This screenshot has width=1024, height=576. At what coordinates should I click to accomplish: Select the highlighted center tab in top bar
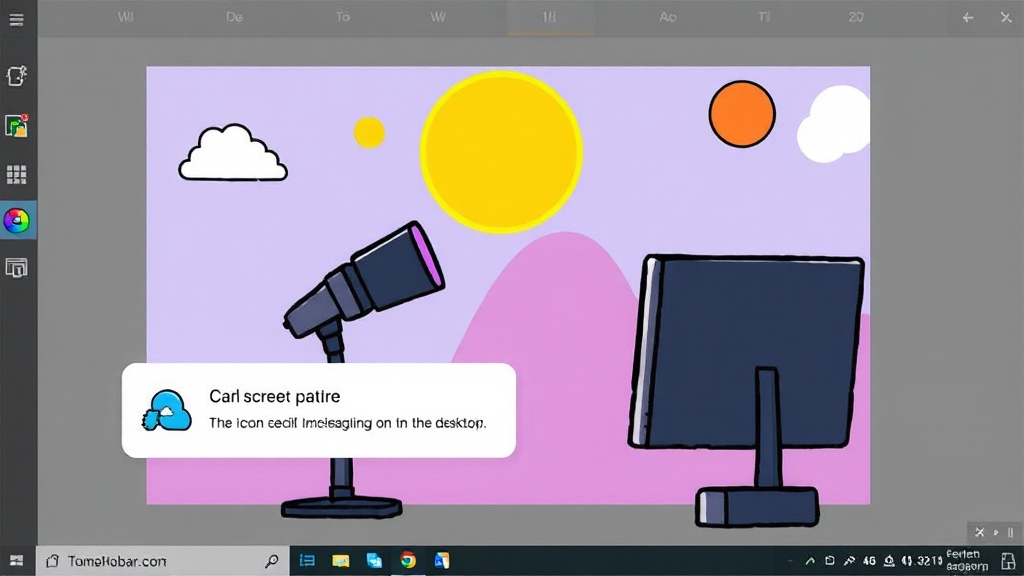[549, 18]
